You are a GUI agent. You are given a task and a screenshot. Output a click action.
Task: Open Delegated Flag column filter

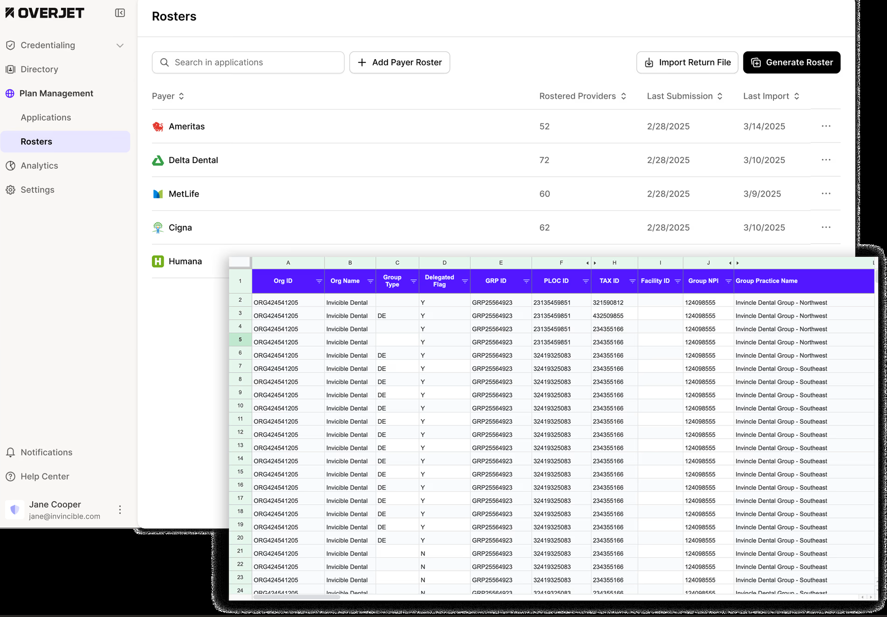465,282
